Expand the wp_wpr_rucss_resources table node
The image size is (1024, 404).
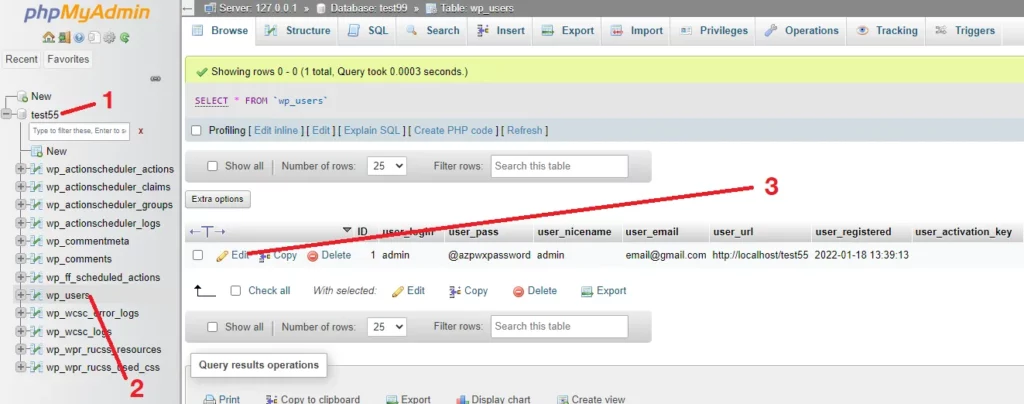coord(22,349)
